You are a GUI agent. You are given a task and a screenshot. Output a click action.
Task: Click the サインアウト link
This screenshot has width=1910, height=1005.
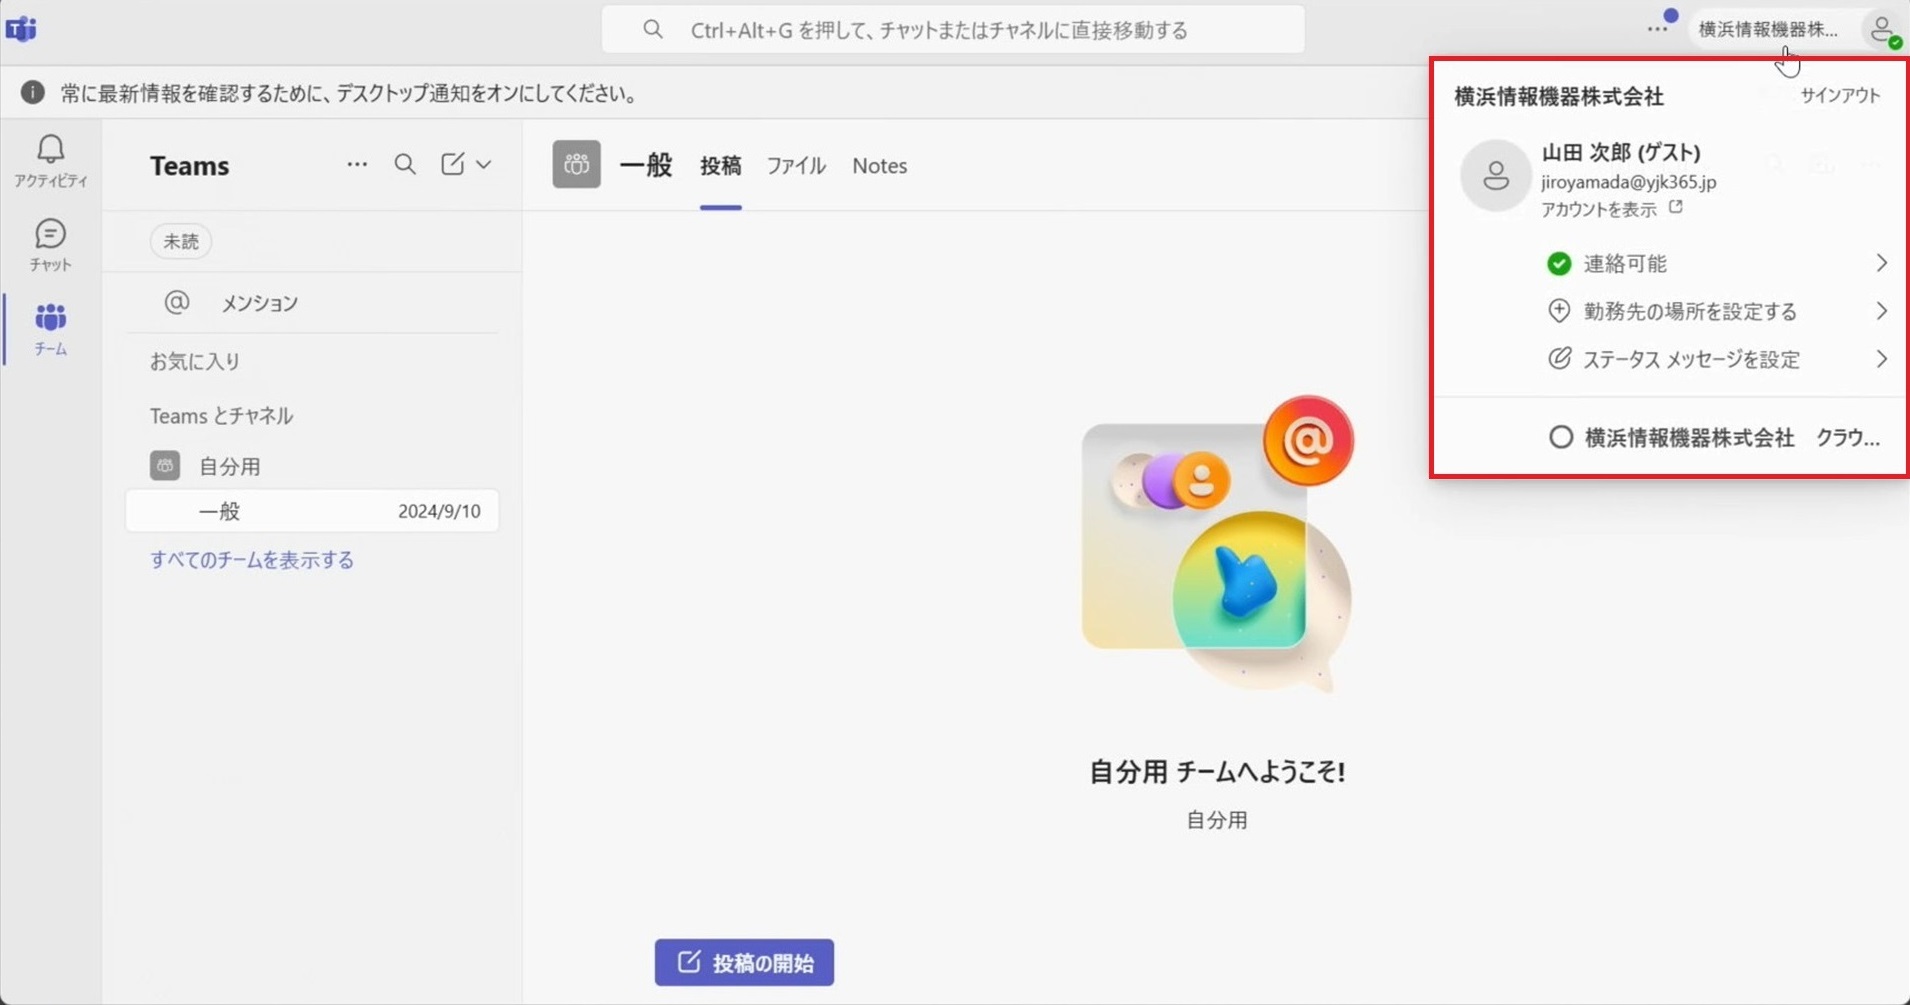pyautogui.click(x=1840, y=95)
